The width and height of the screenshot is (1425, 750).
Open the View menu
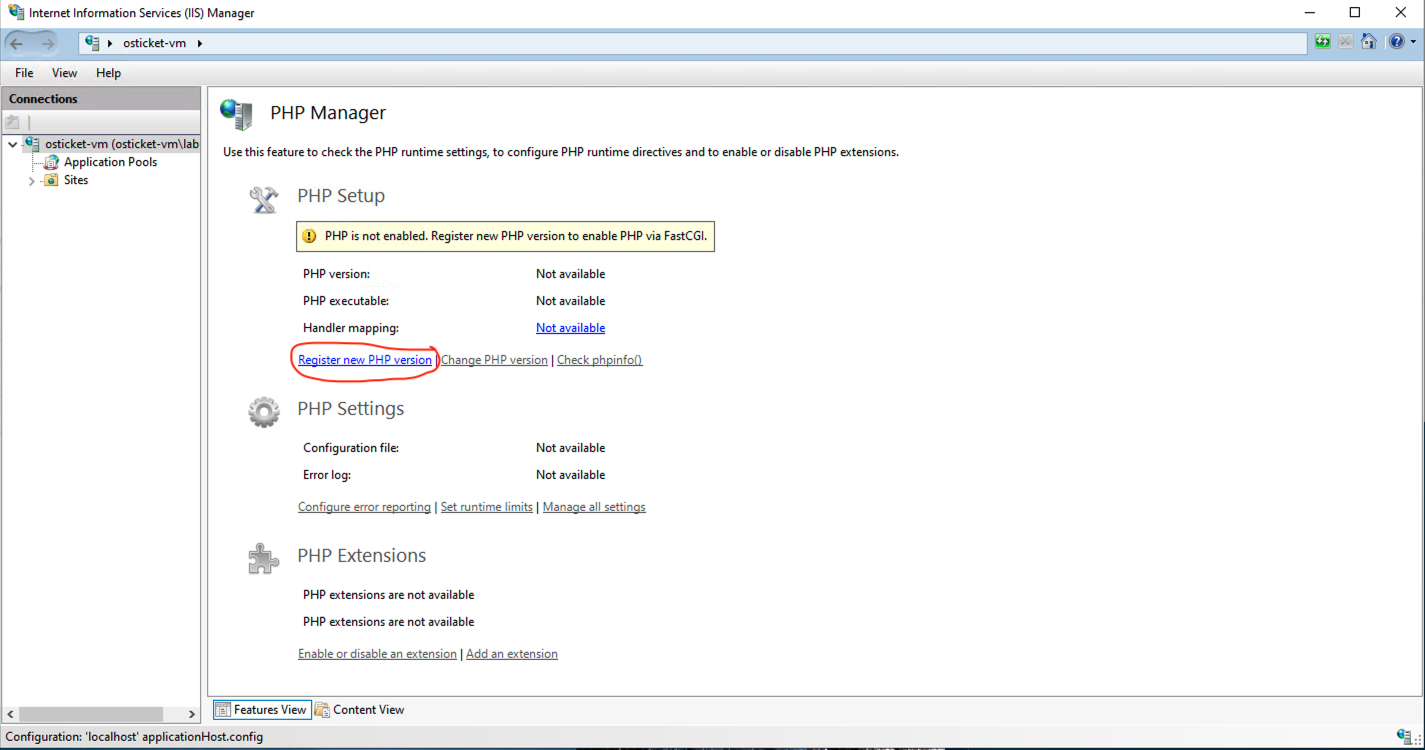[x=64, y=73]
